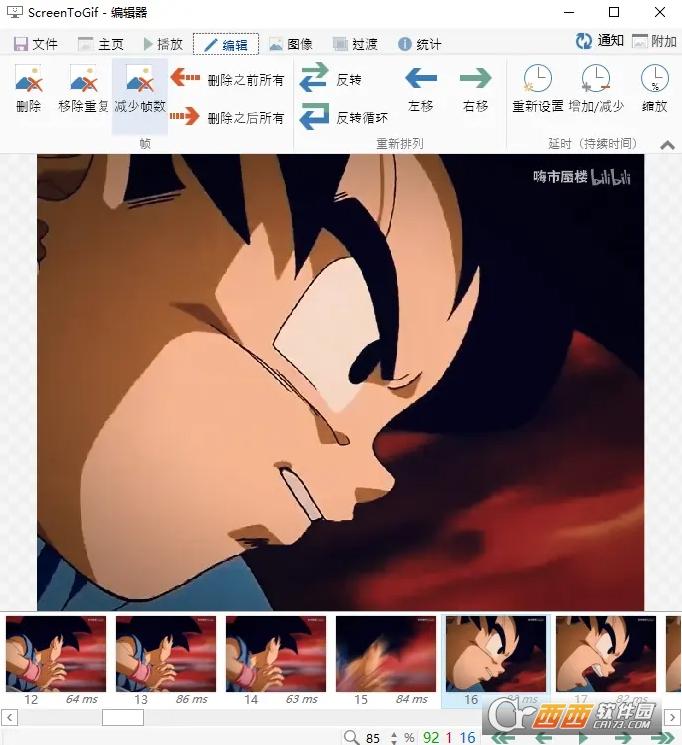Click the selected frame index 16
The image size is (682, 745).
467,737
